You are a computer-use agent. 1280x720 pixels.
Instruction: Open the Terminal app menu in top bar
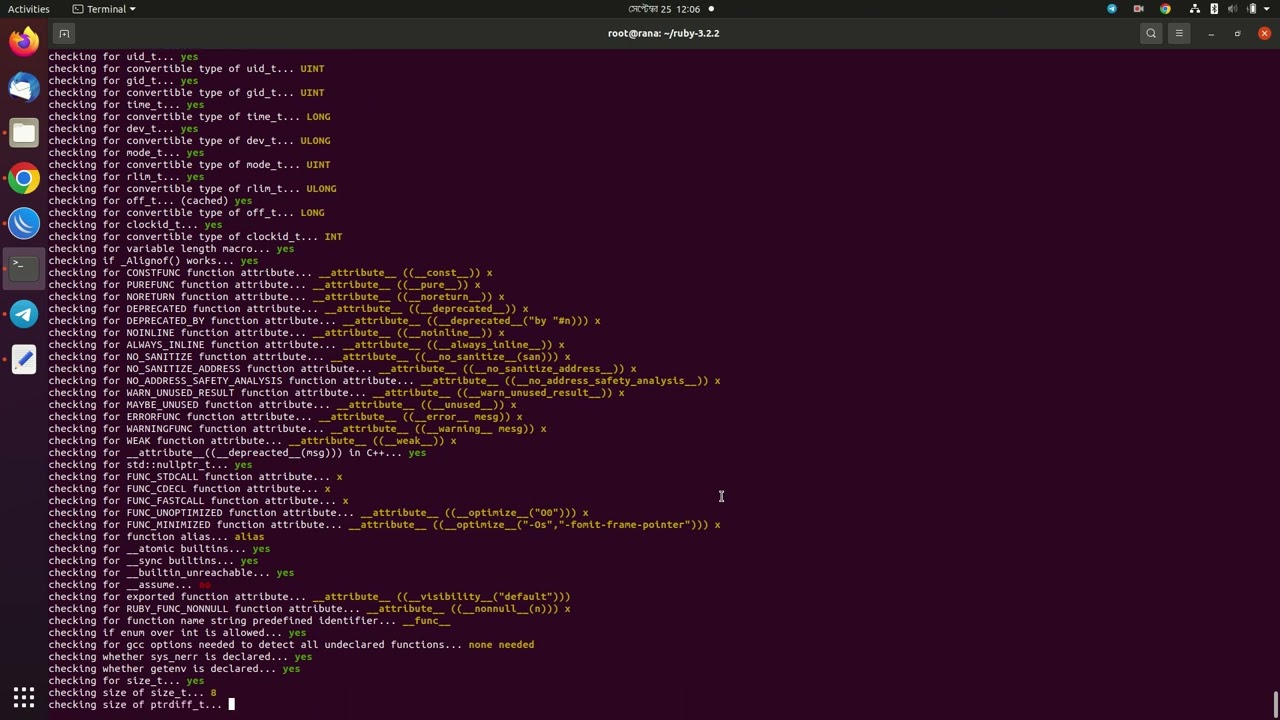[104, 9]
